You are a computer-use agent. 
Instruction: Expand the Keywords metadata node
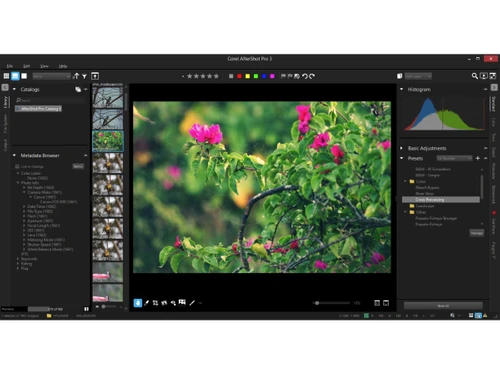click(x=18, y=259)
